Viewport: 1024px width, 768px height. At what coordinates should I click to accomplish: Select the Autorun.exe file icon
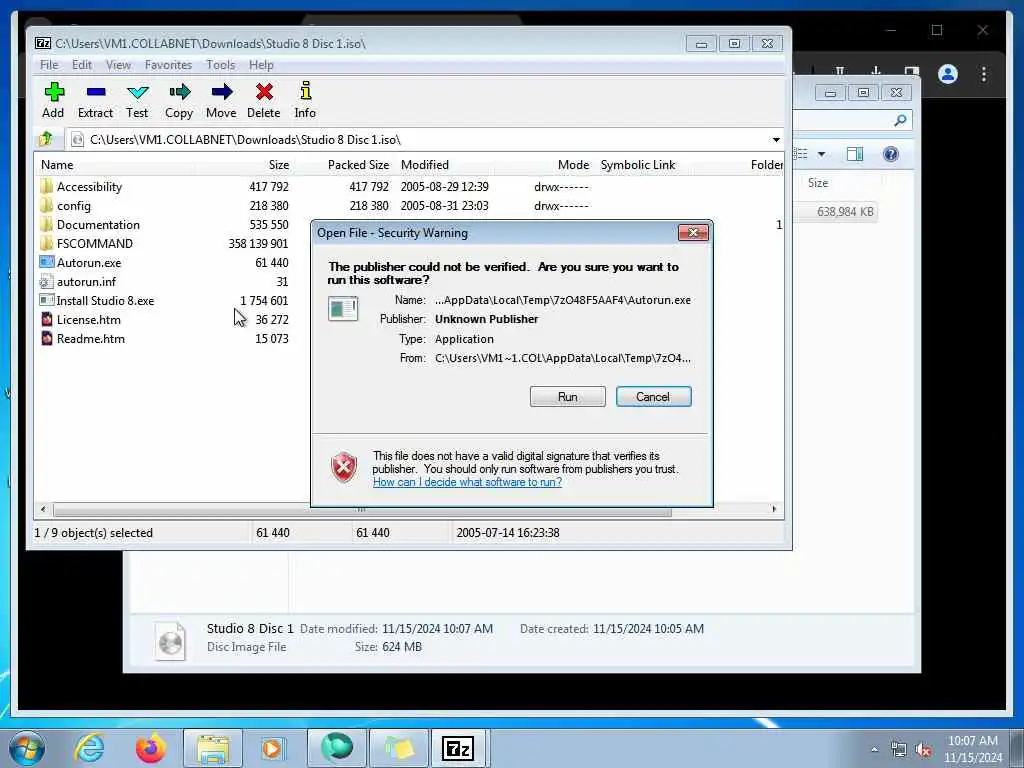click(46, 263)
